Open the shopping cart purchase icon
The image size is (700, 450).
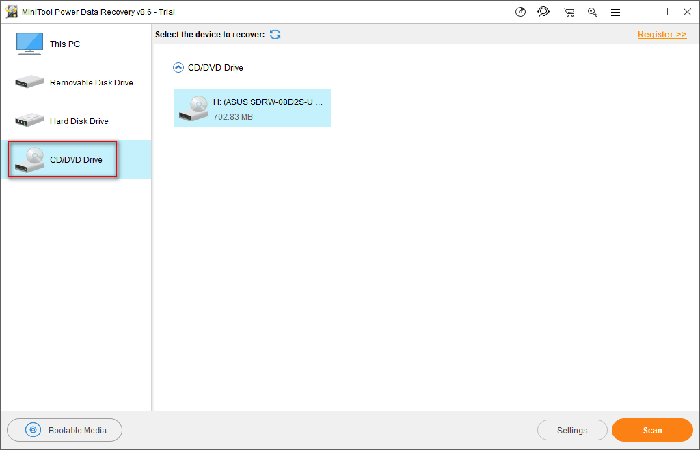(x=569, y=12)
